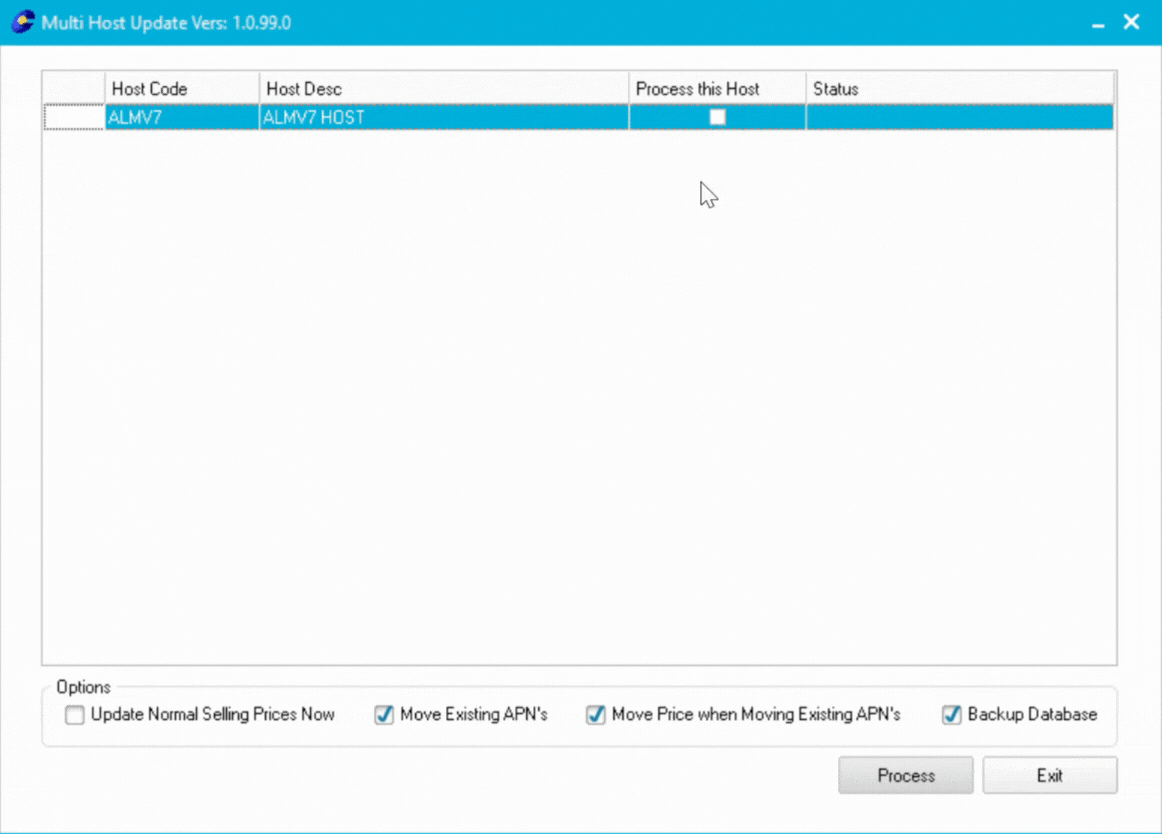This screenshot has width=1162, height=834.
Task: Click the Host Desc column header
Action: tap(443, 89)
